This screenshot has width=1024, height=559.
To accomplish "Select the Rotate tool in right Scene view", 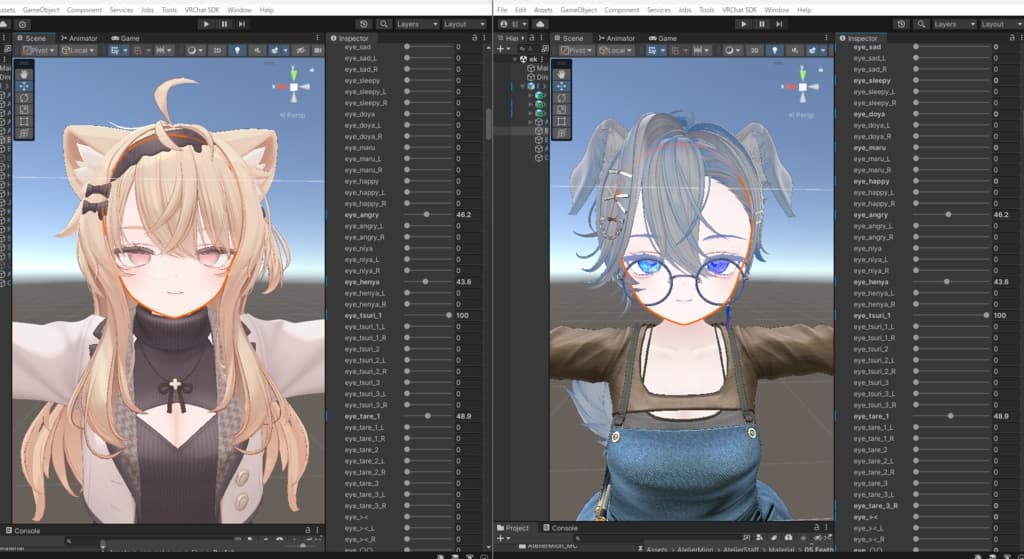I will click(561, 98).
